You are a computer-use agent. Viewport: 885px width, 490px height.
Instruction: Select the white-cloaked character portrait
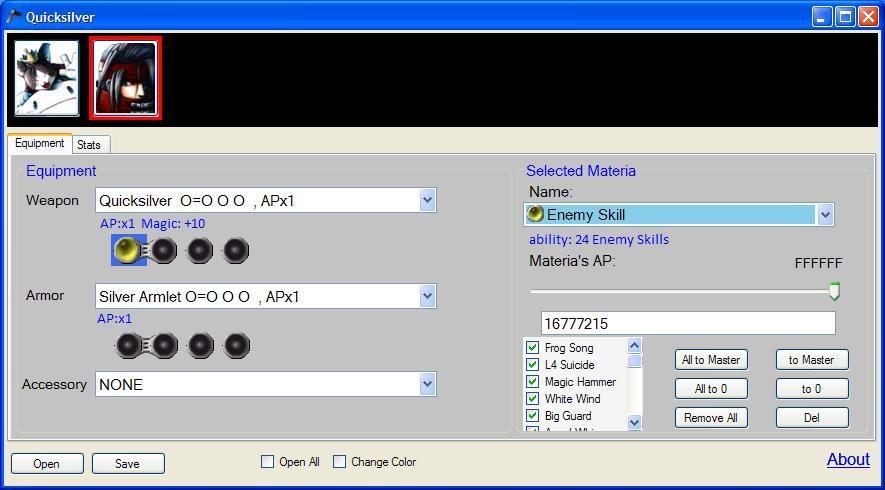coord(46,78)
